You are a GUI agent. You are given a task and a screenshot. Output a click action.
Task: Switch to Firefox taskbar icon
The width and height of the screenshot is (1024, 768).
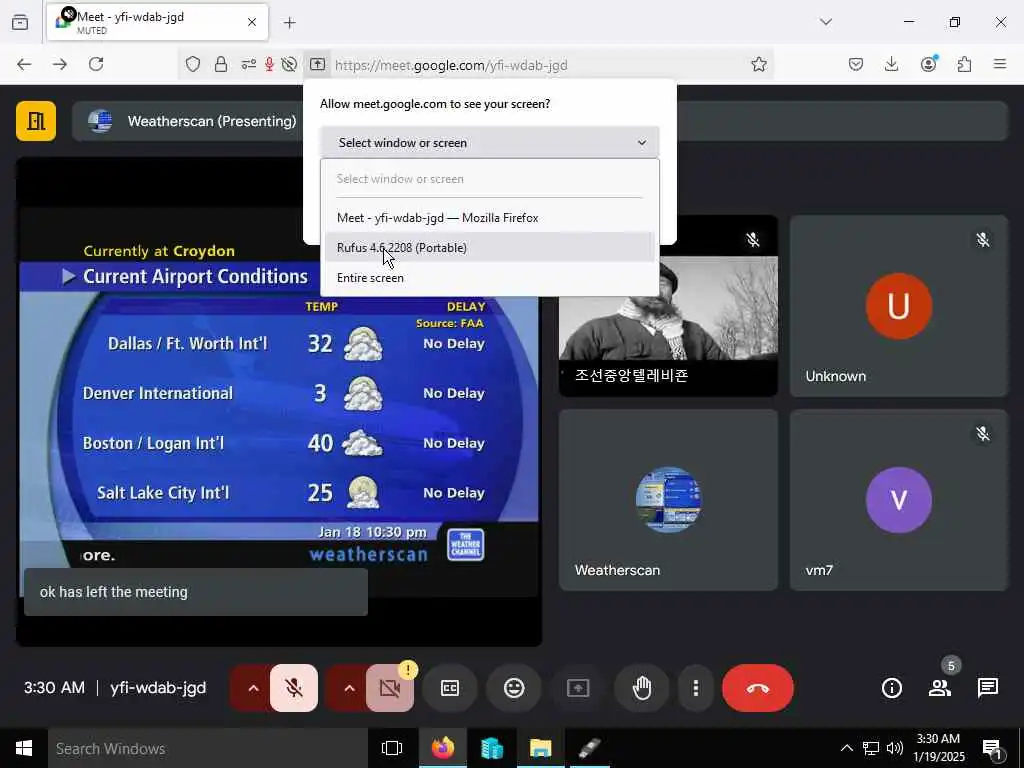coord(443,748)
